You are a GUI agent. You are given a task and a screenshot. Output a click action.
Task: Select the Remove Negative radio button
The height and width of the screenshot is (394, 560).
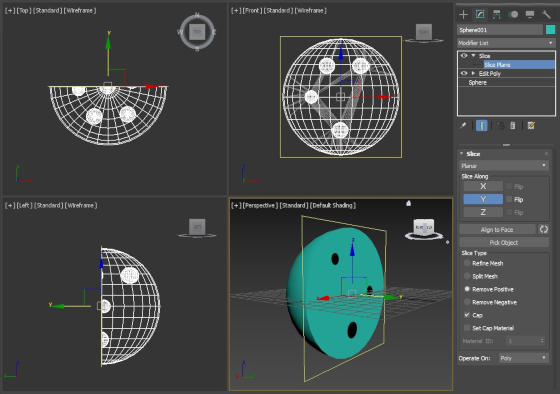tap(467, 302)
